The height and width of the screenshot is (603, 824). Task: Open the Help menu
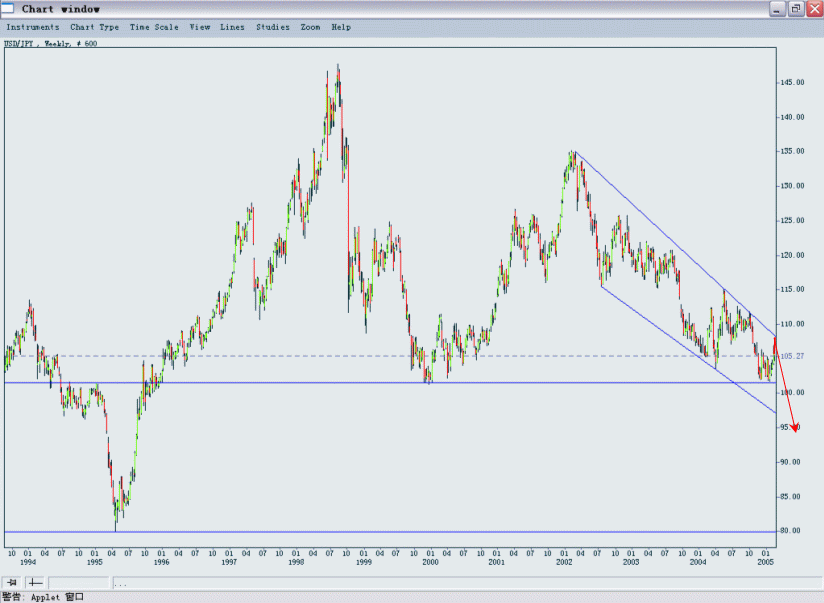(341, 27)
